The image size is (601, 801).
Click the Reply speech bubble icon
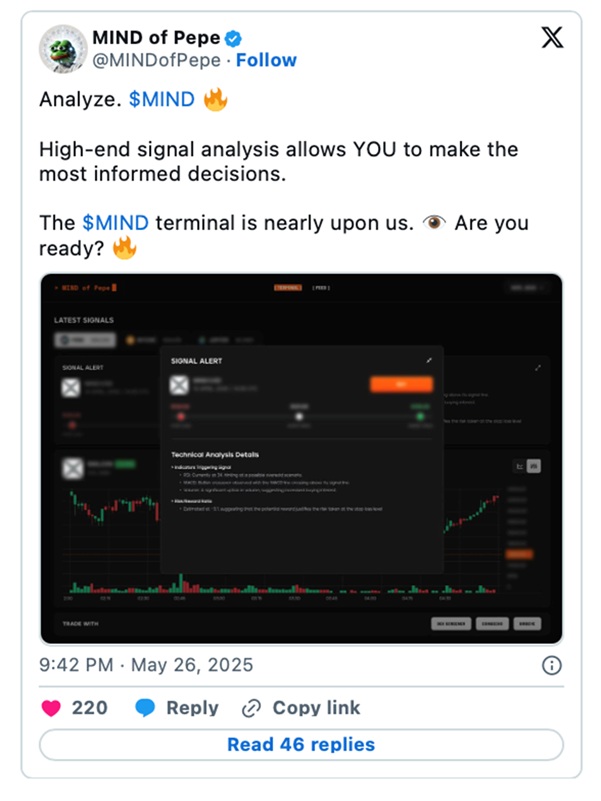(x=145, y=707)
